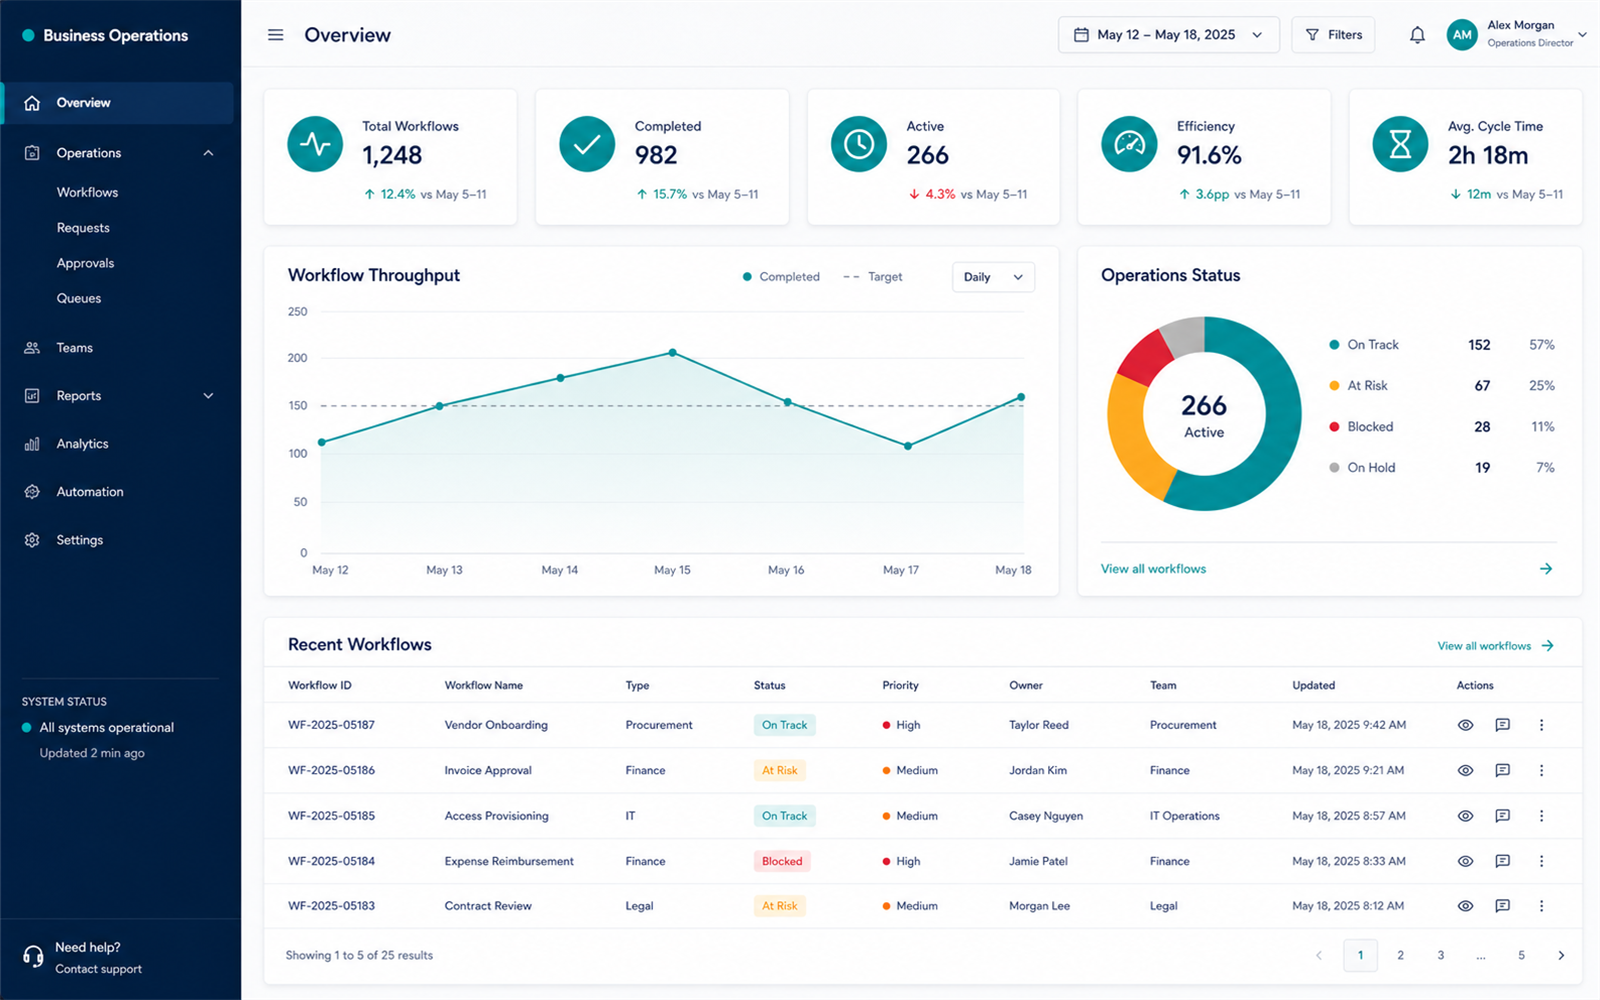Go to previous results page arrow
Viewport: 1600px width, 1000px height.
click(x=1319, y=956)
